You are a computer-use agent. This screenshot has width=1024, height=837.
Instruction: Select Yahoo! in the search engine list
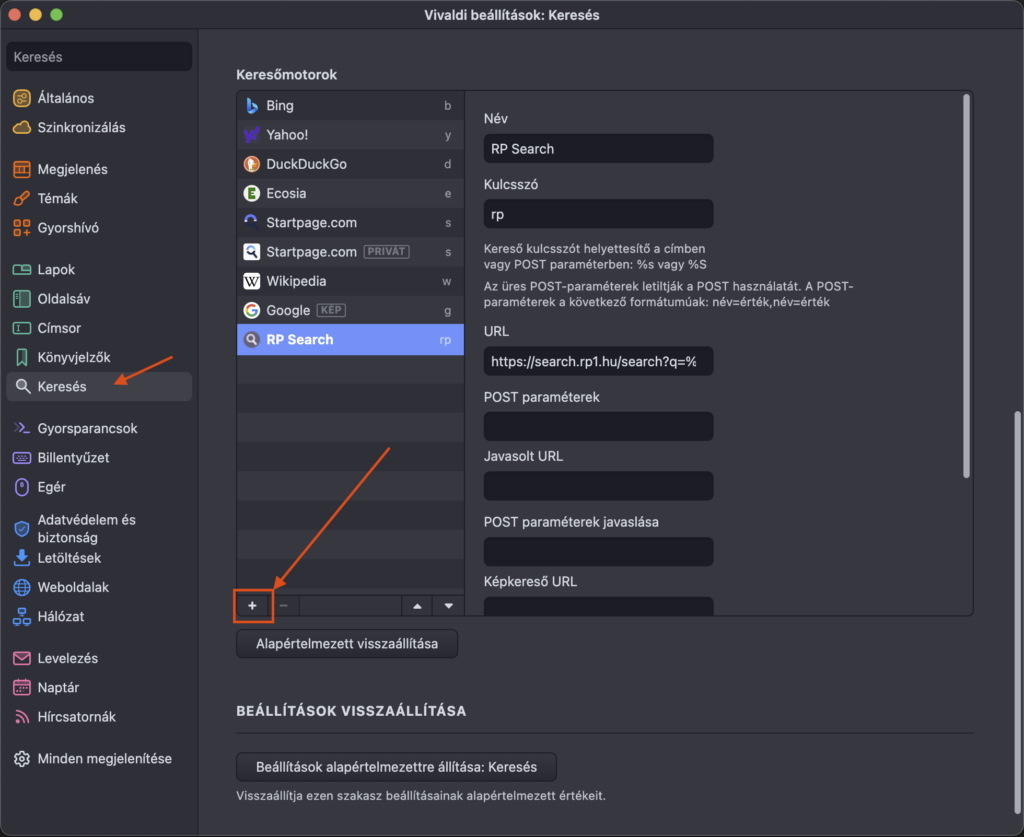(x=351, y=135)
